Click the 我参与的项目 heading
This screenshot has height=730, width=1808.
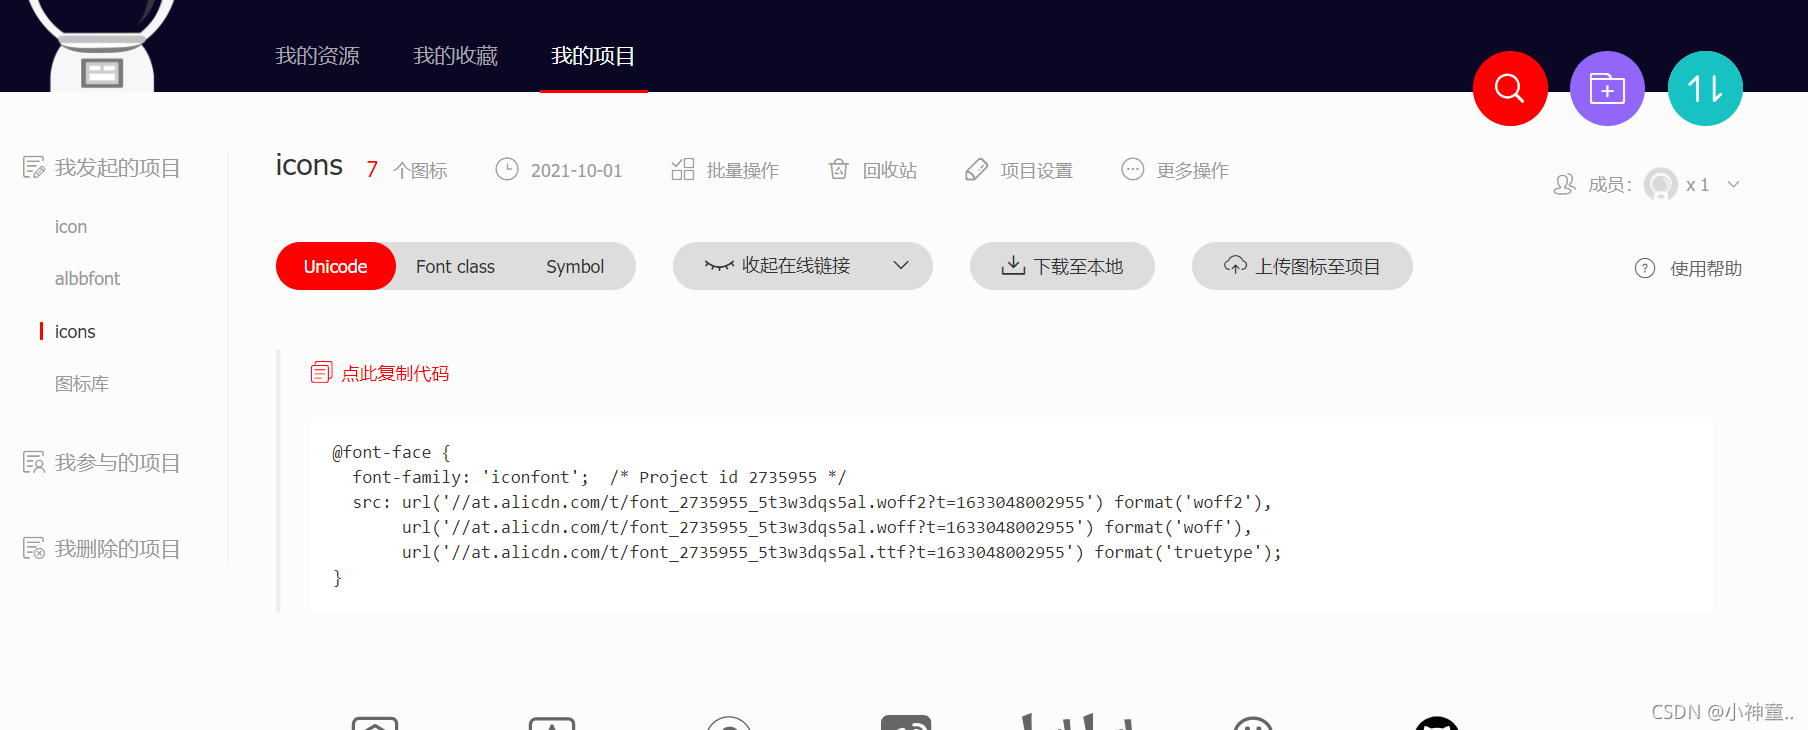point(118,462)
